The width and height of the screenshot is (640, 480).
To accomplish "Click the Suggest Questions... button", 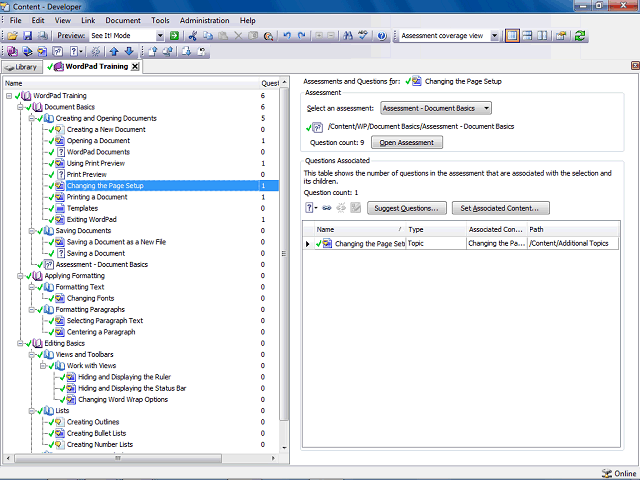I will coord(407,208).
